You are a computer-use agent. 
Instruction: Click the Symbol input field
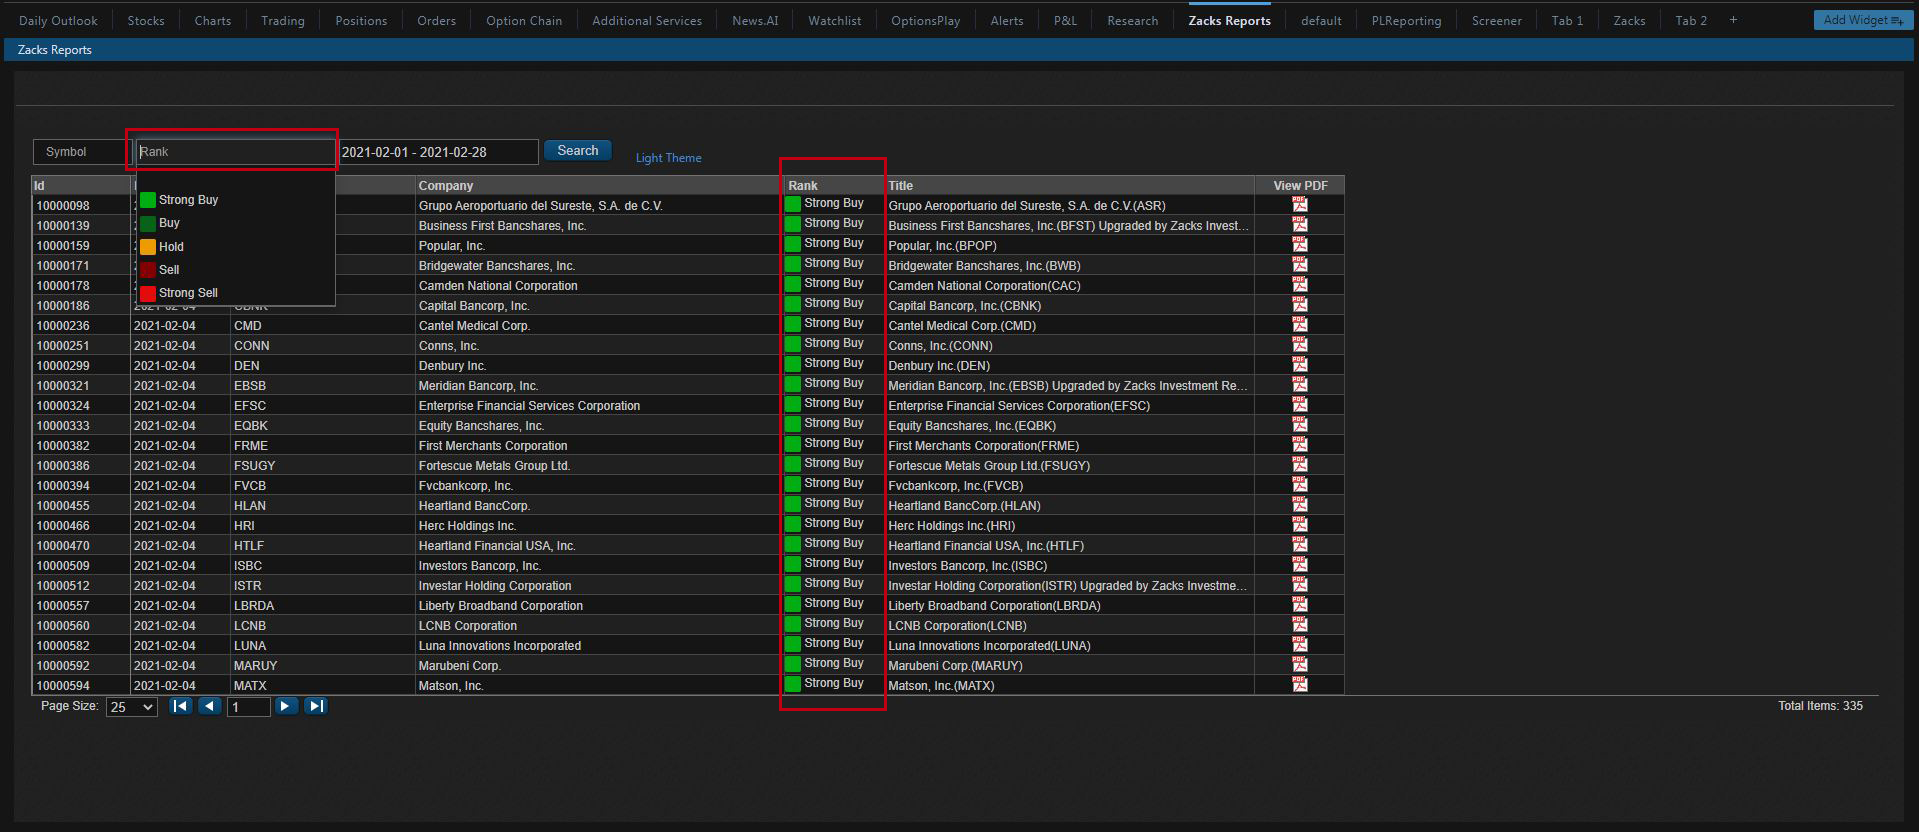[81, 152]
